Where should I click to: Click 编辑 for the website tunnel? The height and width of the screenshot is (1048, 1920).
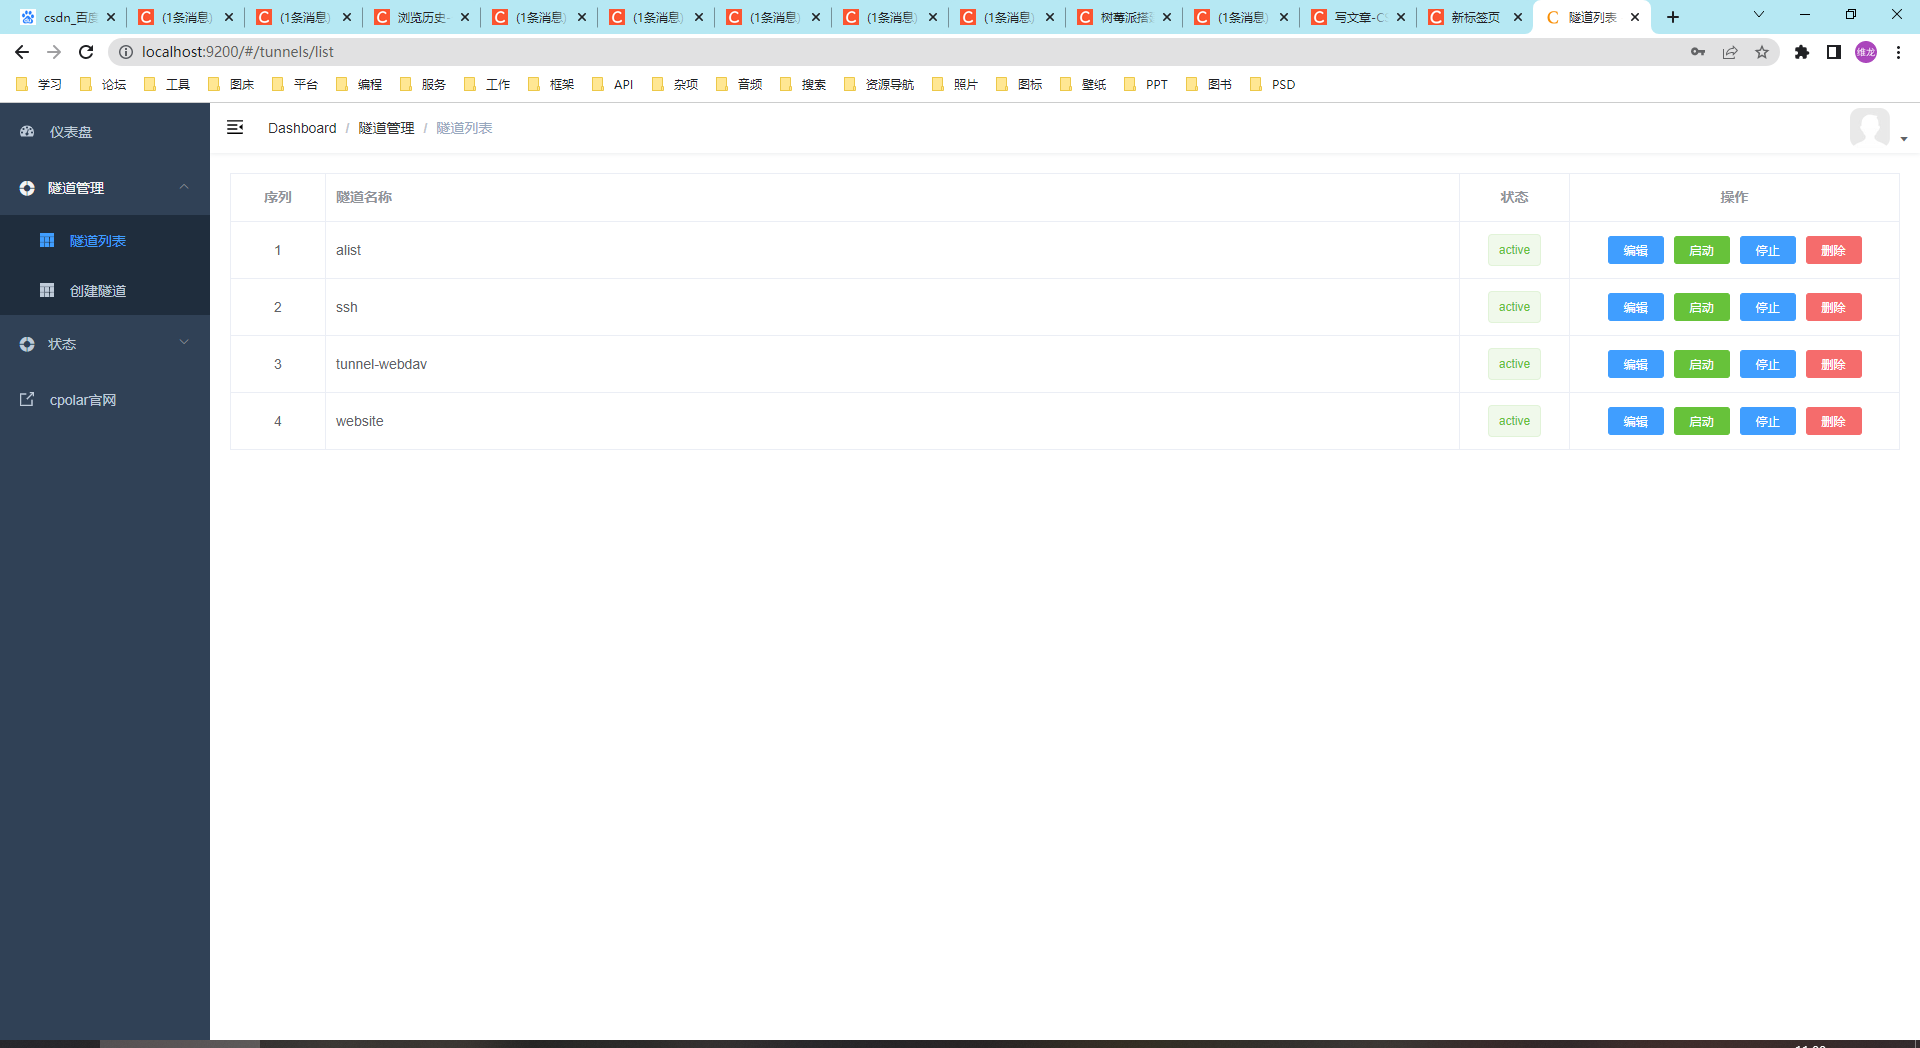(1635, 421)
